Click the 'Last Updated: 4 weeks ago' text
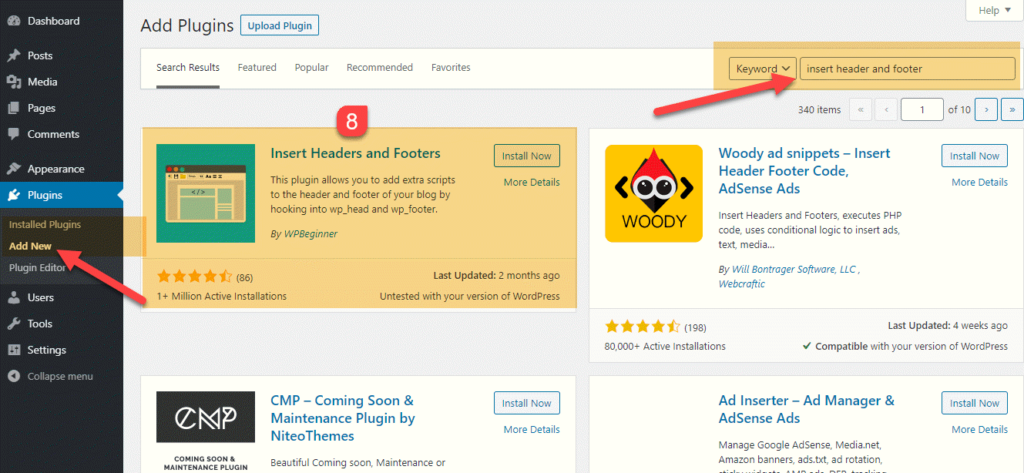The width and height of the screenshot is (1024, 473). (x=948, y=325)
